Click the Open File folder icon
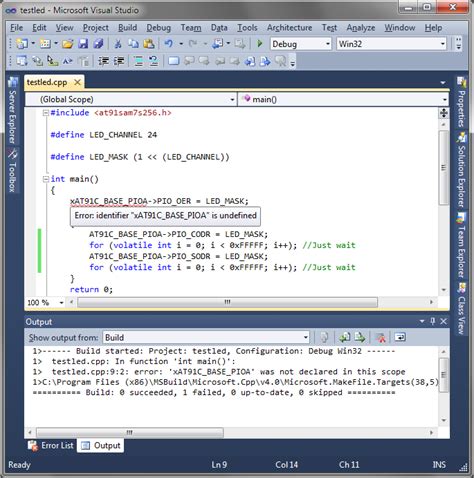The width and height of the screenshot is (474, 478). [x=68, y=44]
